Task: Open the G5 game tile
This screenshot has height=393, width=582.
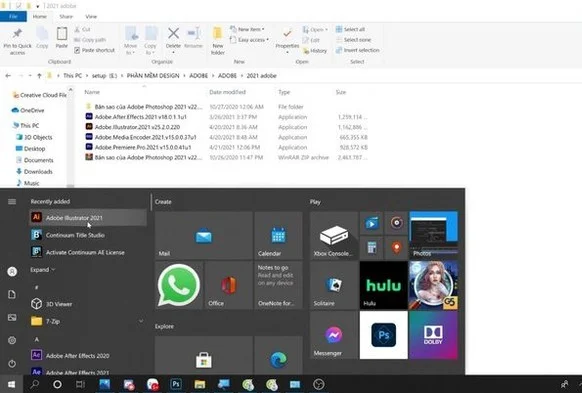Action: click(x=433, y=285)
